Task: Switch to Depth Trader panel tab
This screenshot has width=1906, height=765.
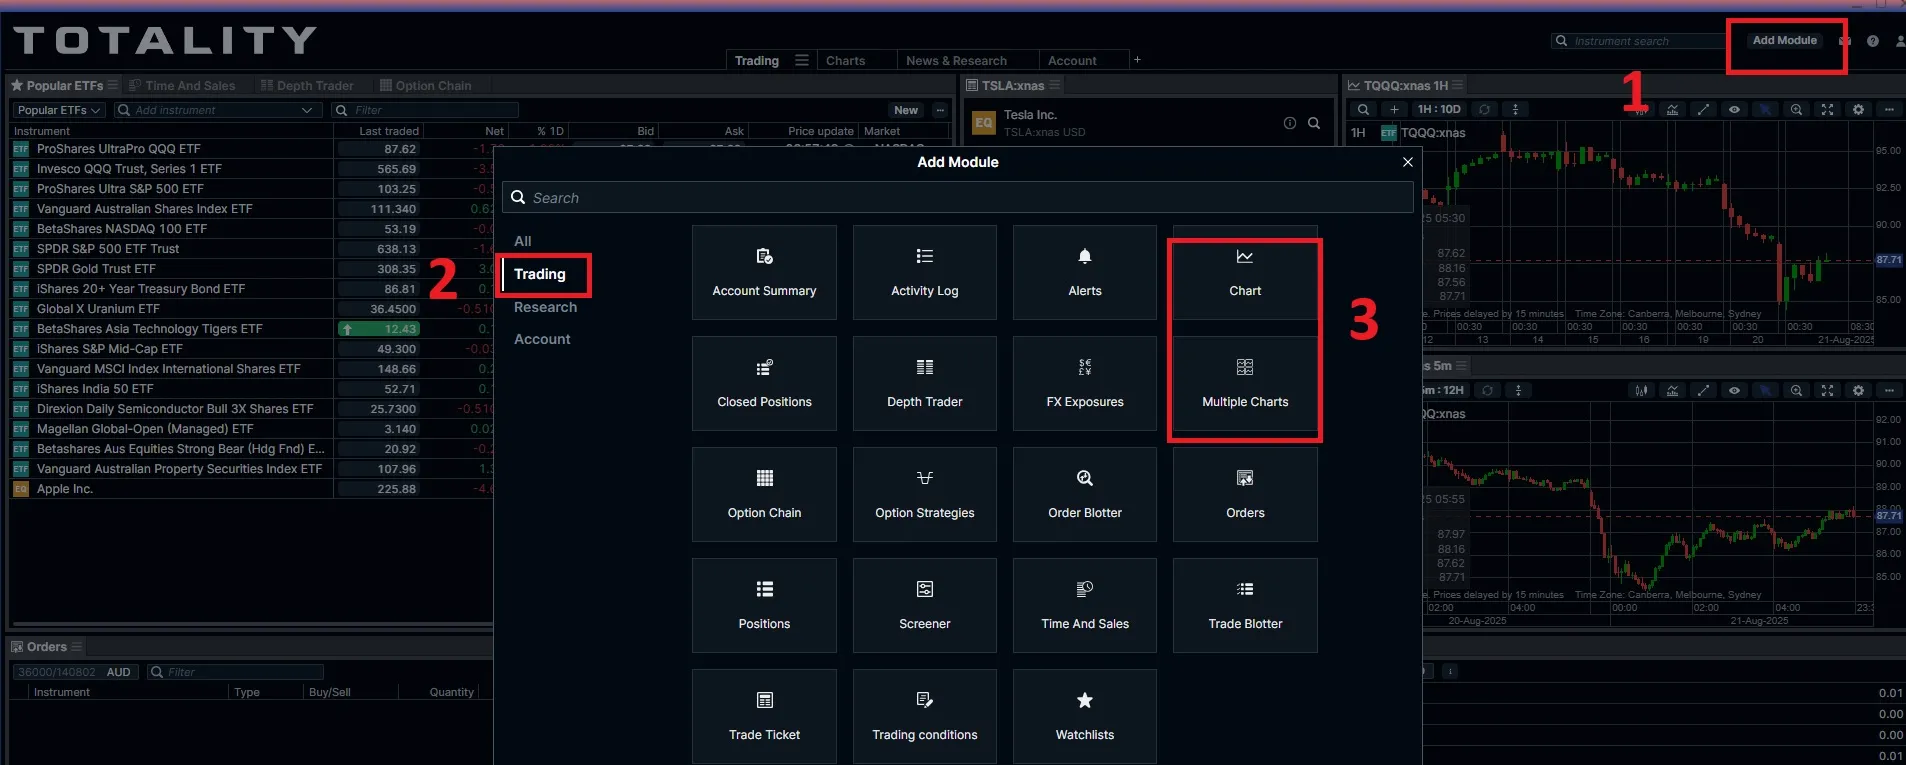Action: (307, 86)
